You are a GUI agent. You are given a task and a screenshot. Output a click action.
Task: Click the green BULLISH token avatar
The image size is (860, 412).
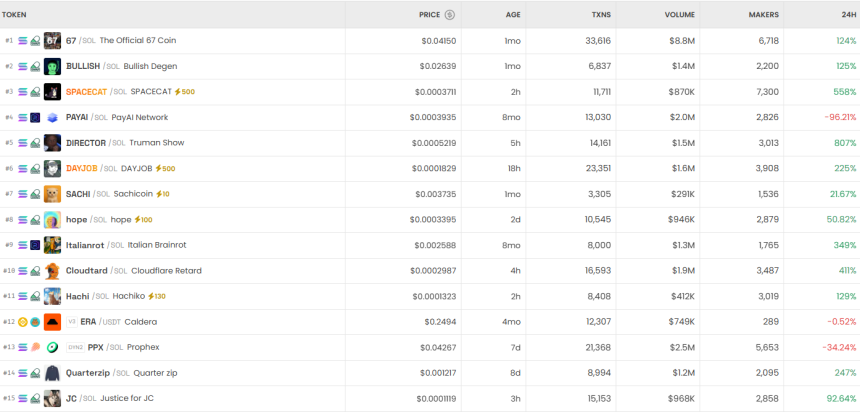click(52, 66)
